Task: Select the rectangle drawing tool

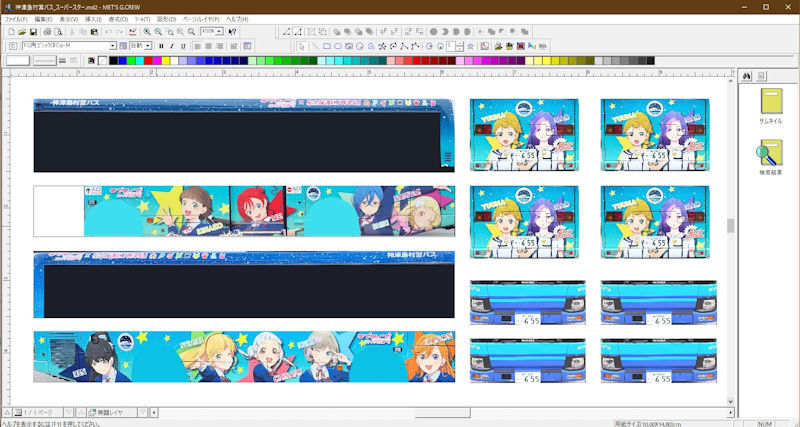Action: (327, 46)
